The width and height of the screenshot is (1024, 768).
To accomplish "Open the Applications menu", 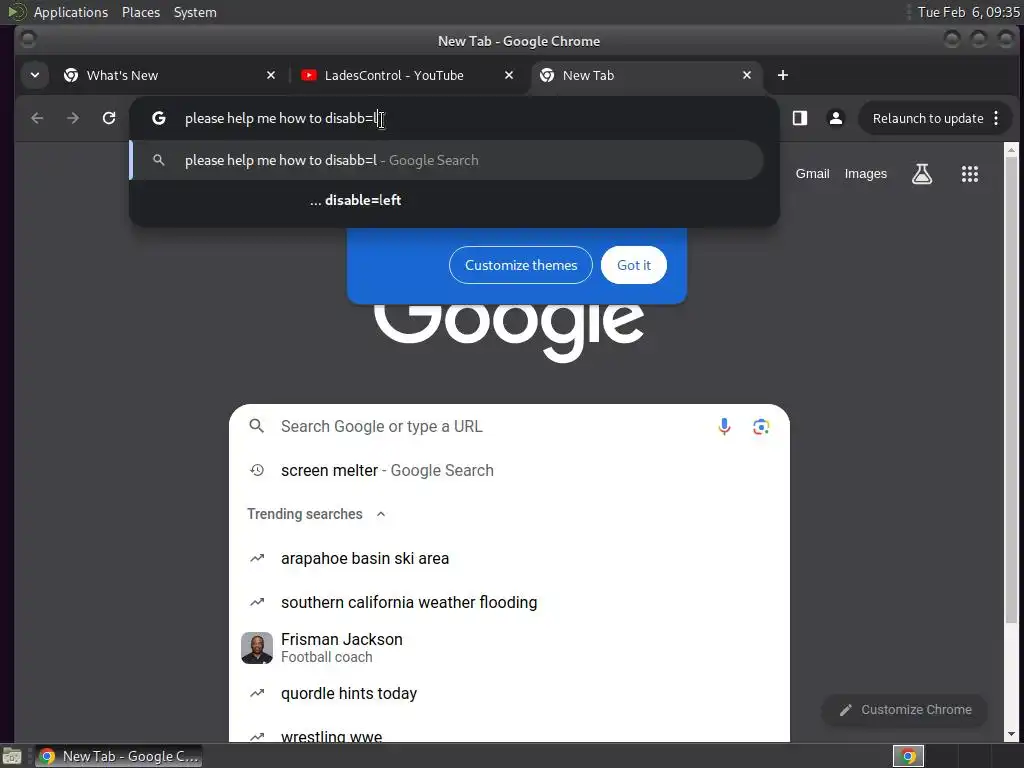I will click(71, 12).
